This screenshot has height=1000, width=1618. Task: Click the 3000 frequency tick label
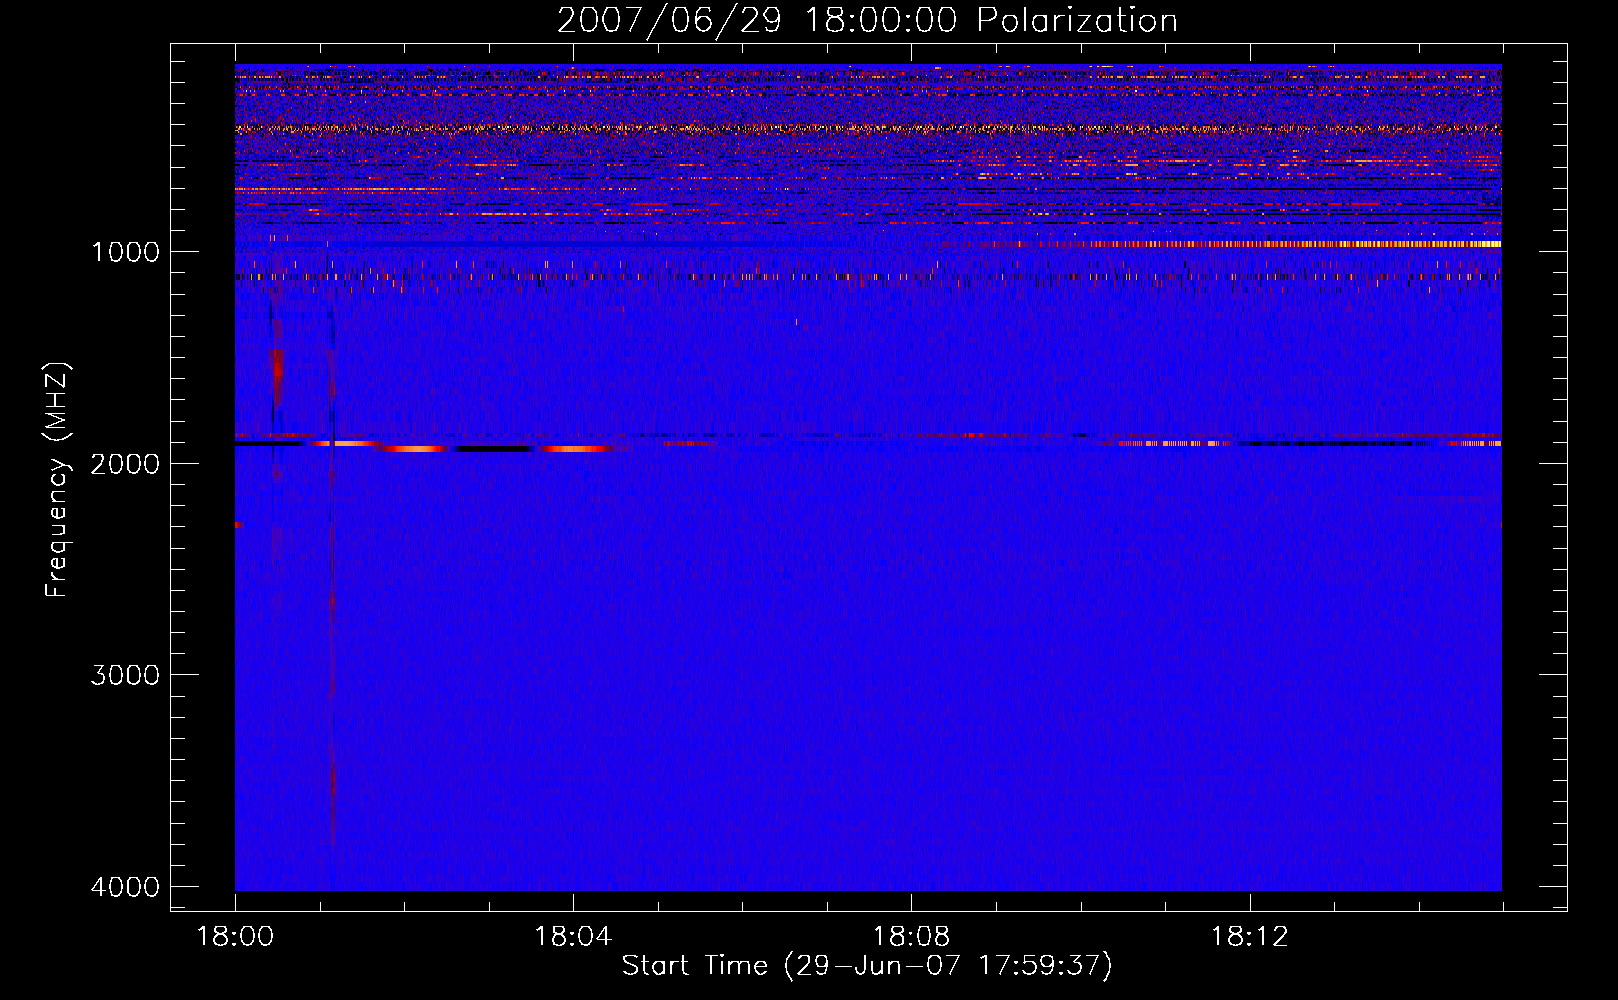(x=125, y=675)
